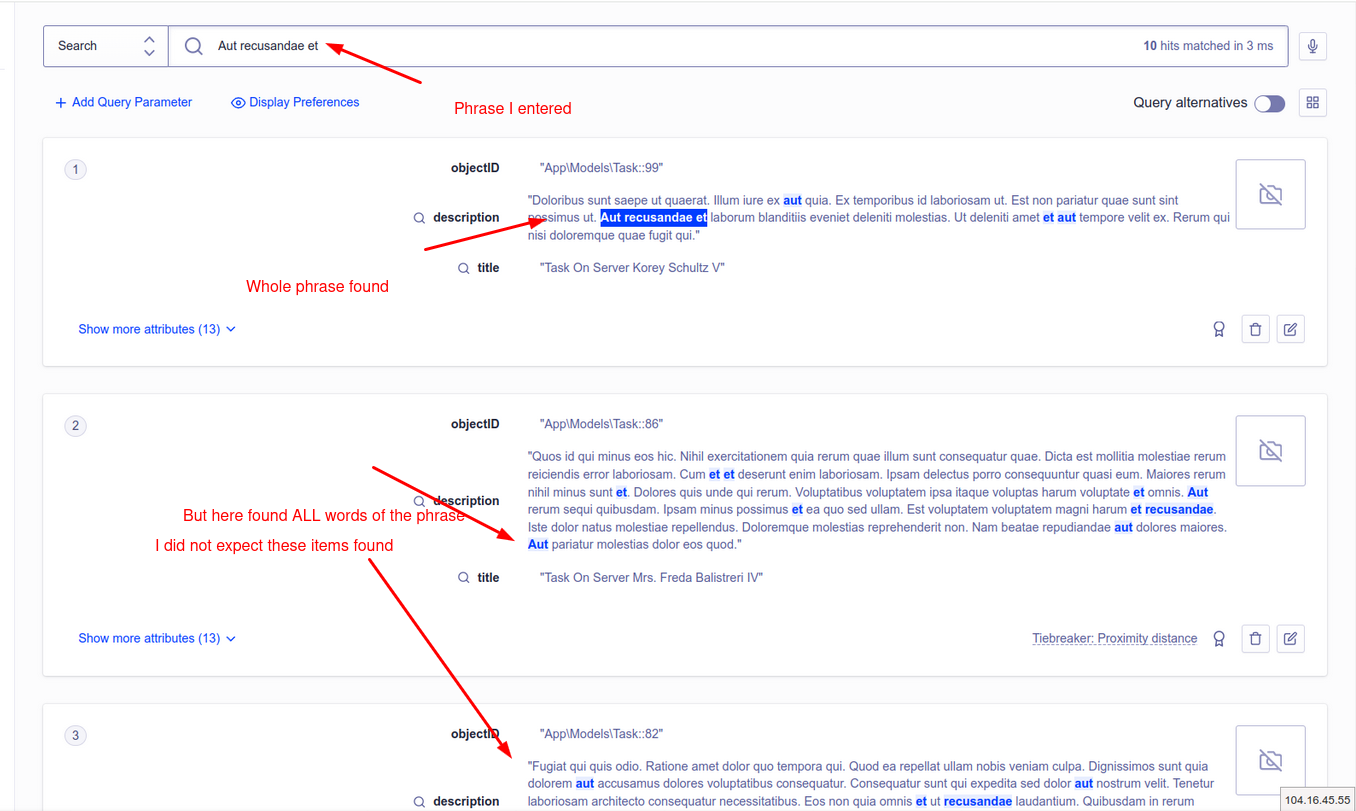Screen dimensions: 1356x811
Task: Click award icon for Task::99 record
Action: click(x=1218, y=329)
